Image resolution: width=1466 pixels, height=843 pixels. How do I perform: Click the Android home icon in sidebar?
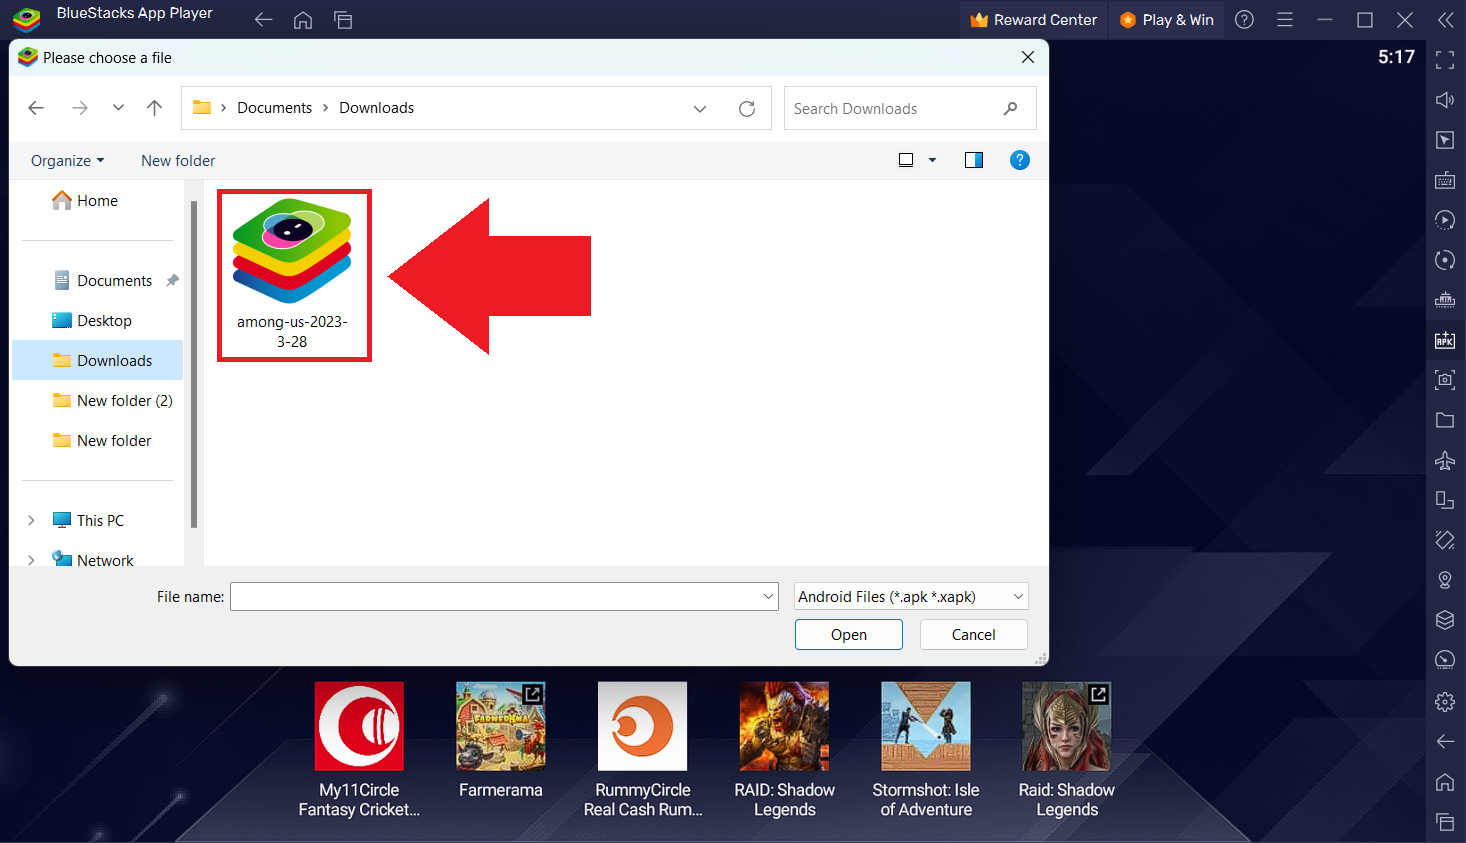click(x=1445, y=782)
